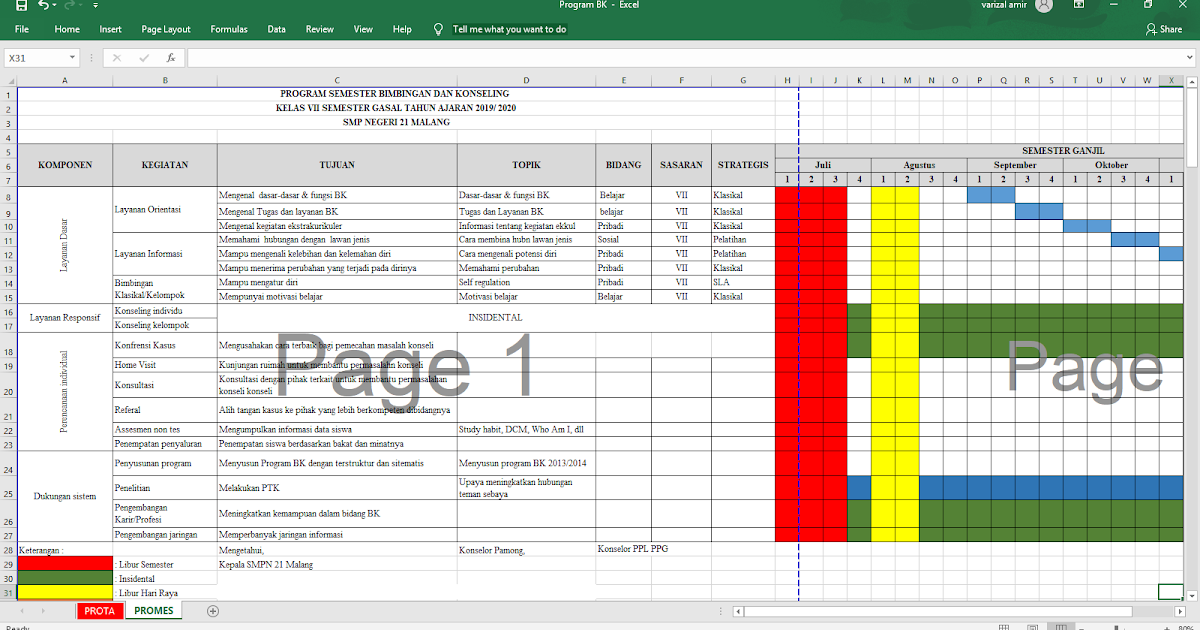Select the STRATEGIS header cell

743,165
